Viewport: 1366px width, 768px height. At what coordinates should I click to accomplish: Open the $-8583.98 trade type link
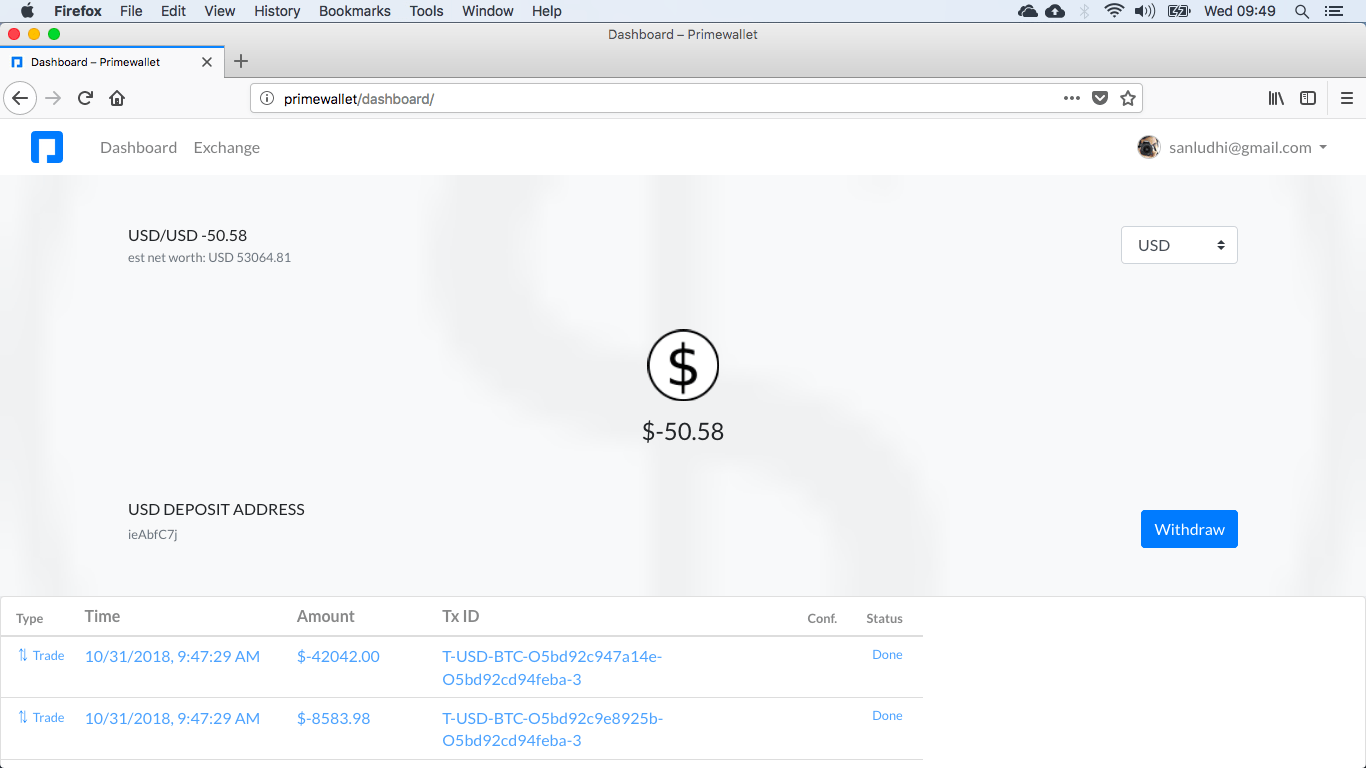coord(41,718)
